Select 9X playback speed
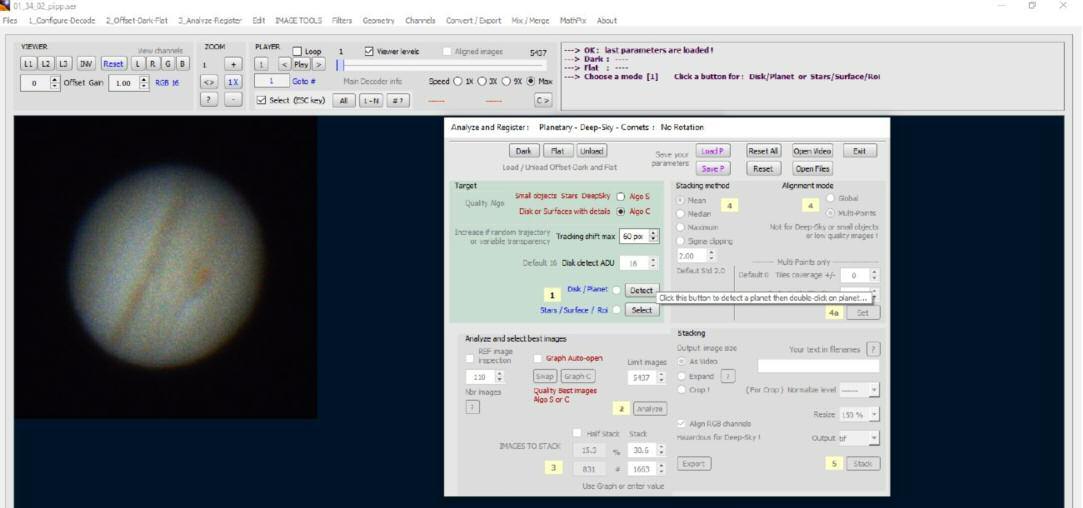This screenshot has width=1083, height=508. point(506,81)
